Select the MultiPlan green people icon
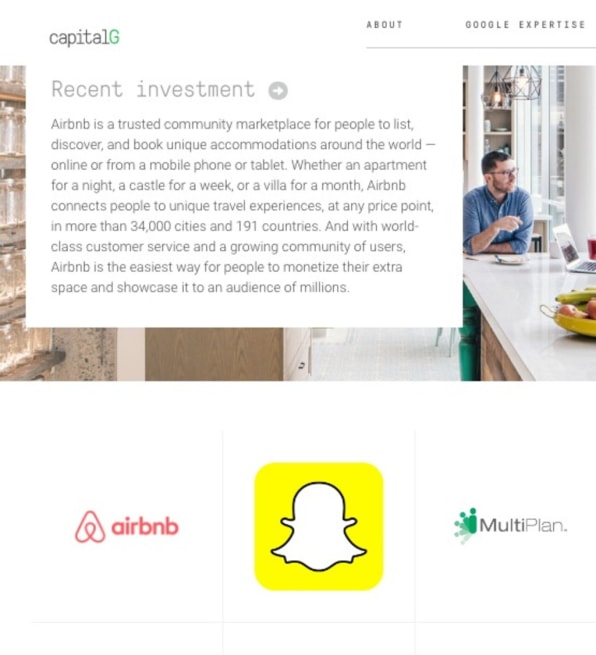Image resolution: width=596 pixels, height=655 pixels. tap(465, 525)
